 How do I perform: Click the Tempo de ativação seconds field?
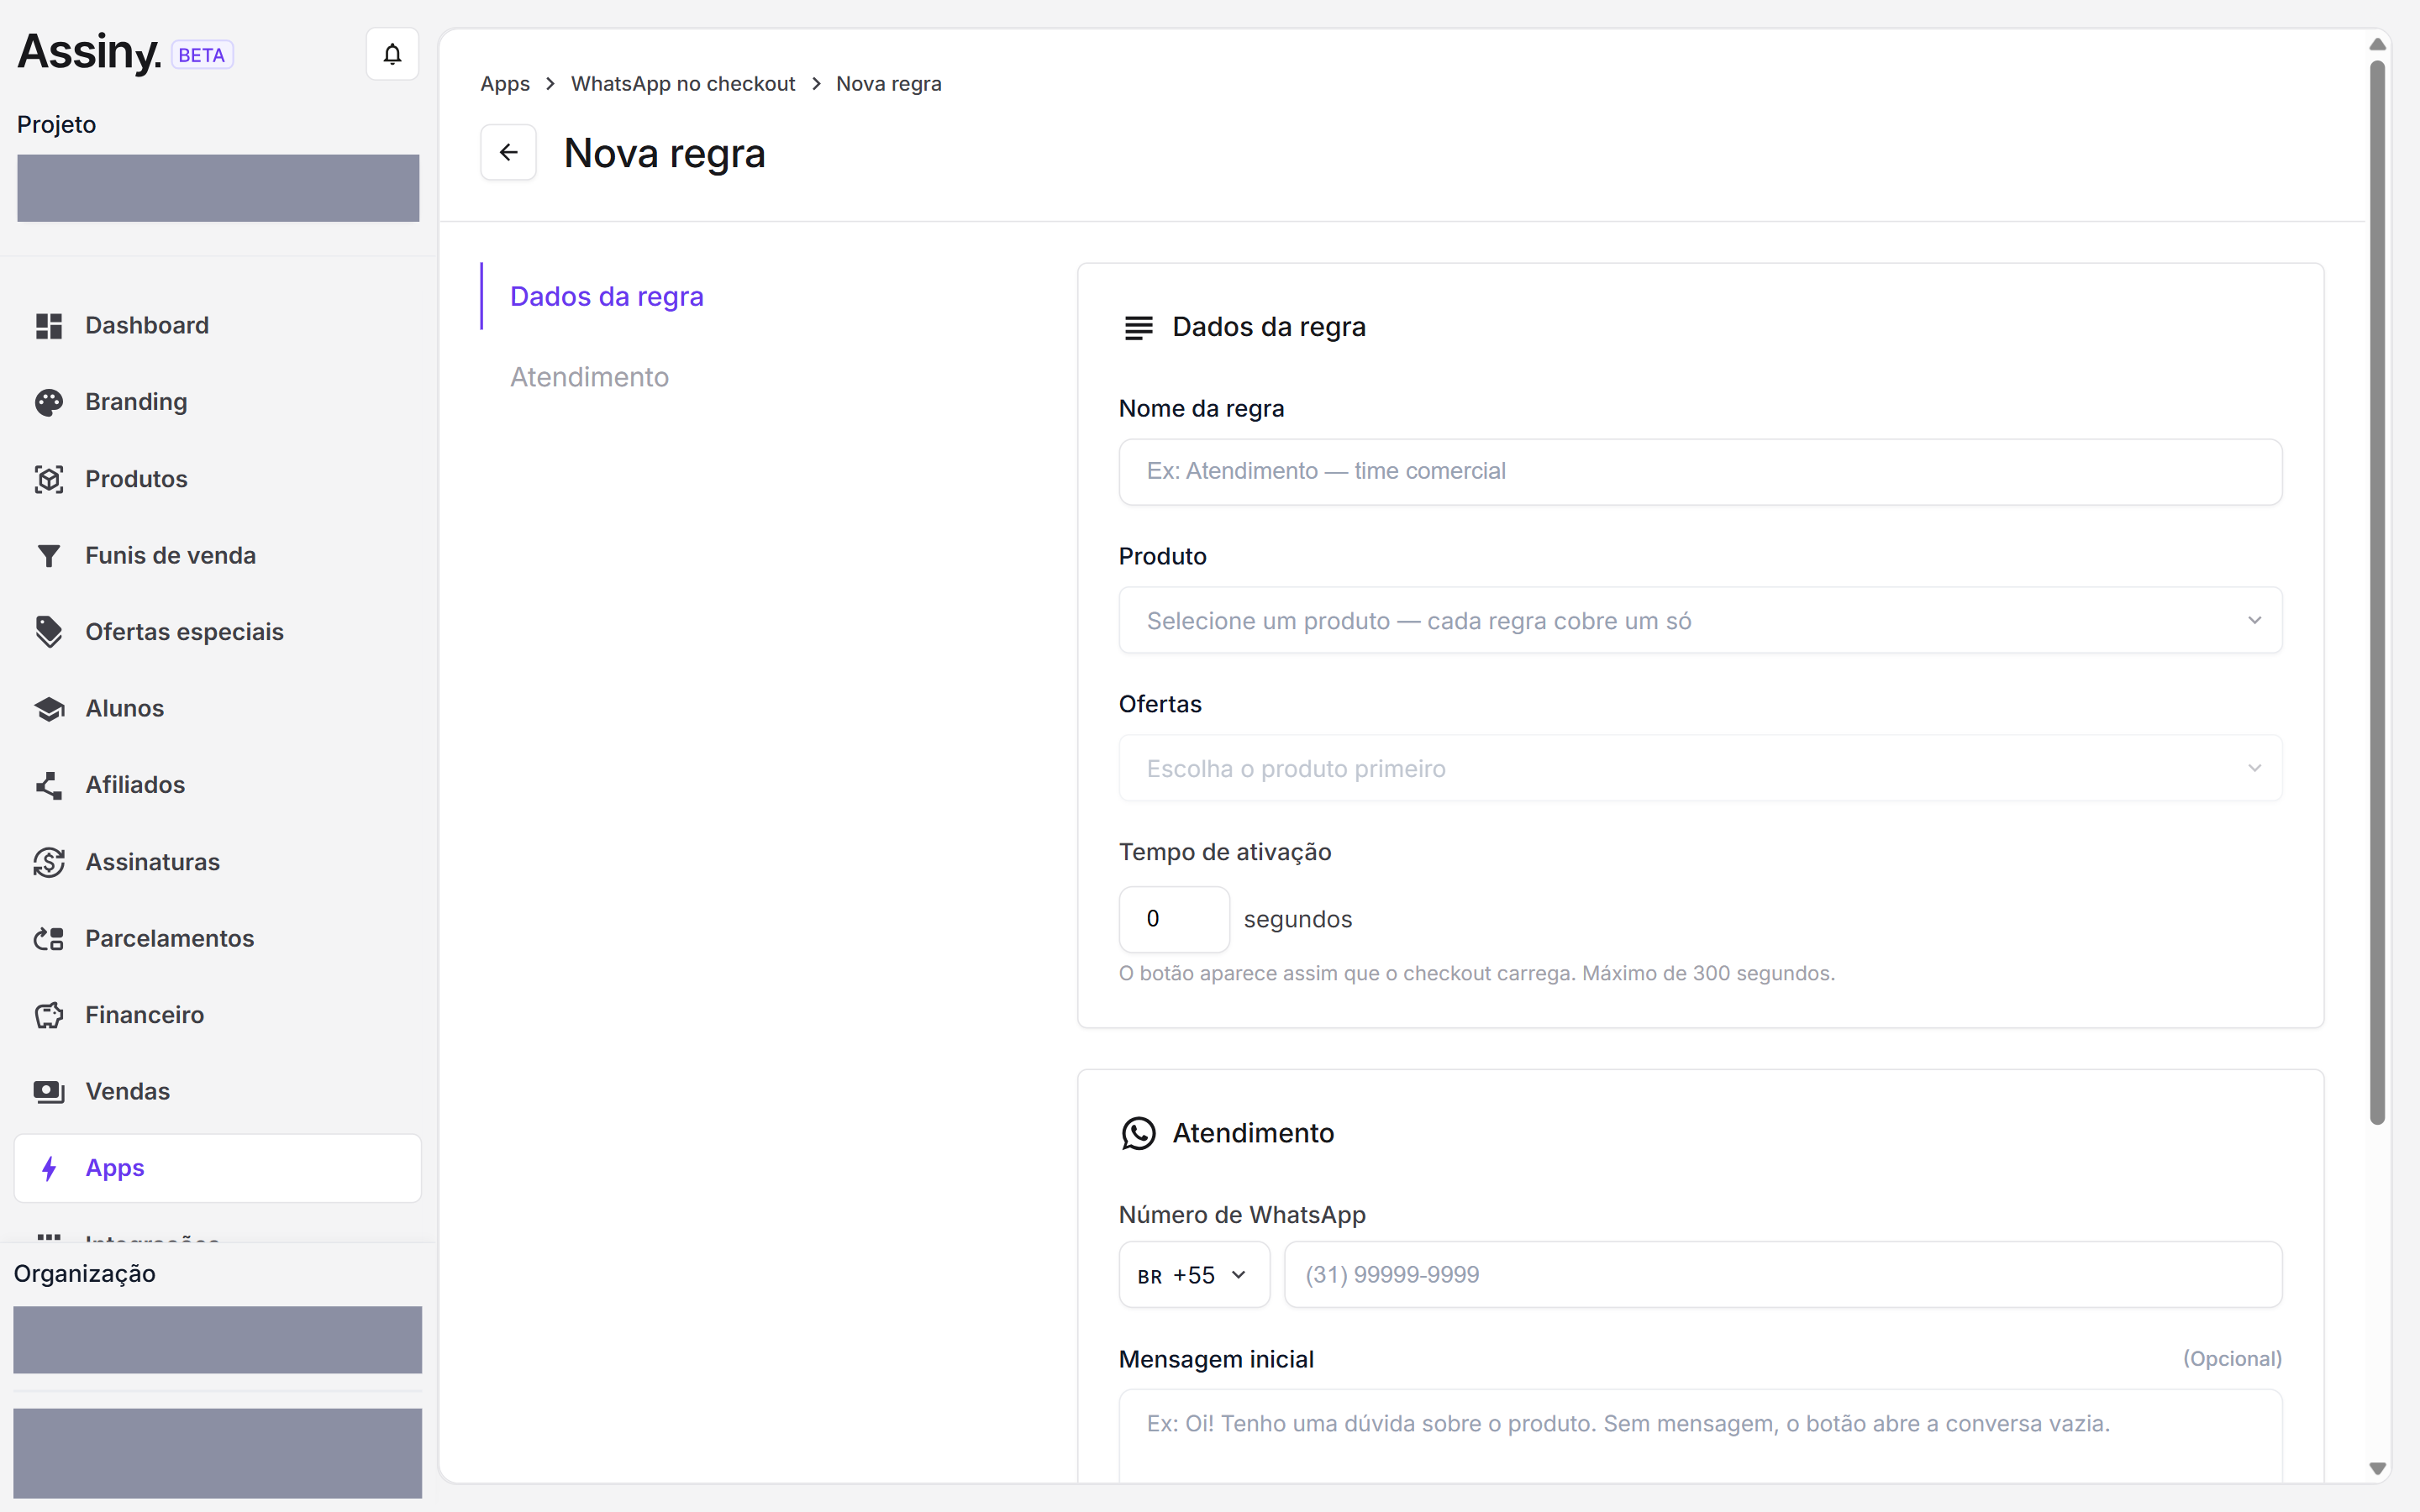tap(1174, 919)
